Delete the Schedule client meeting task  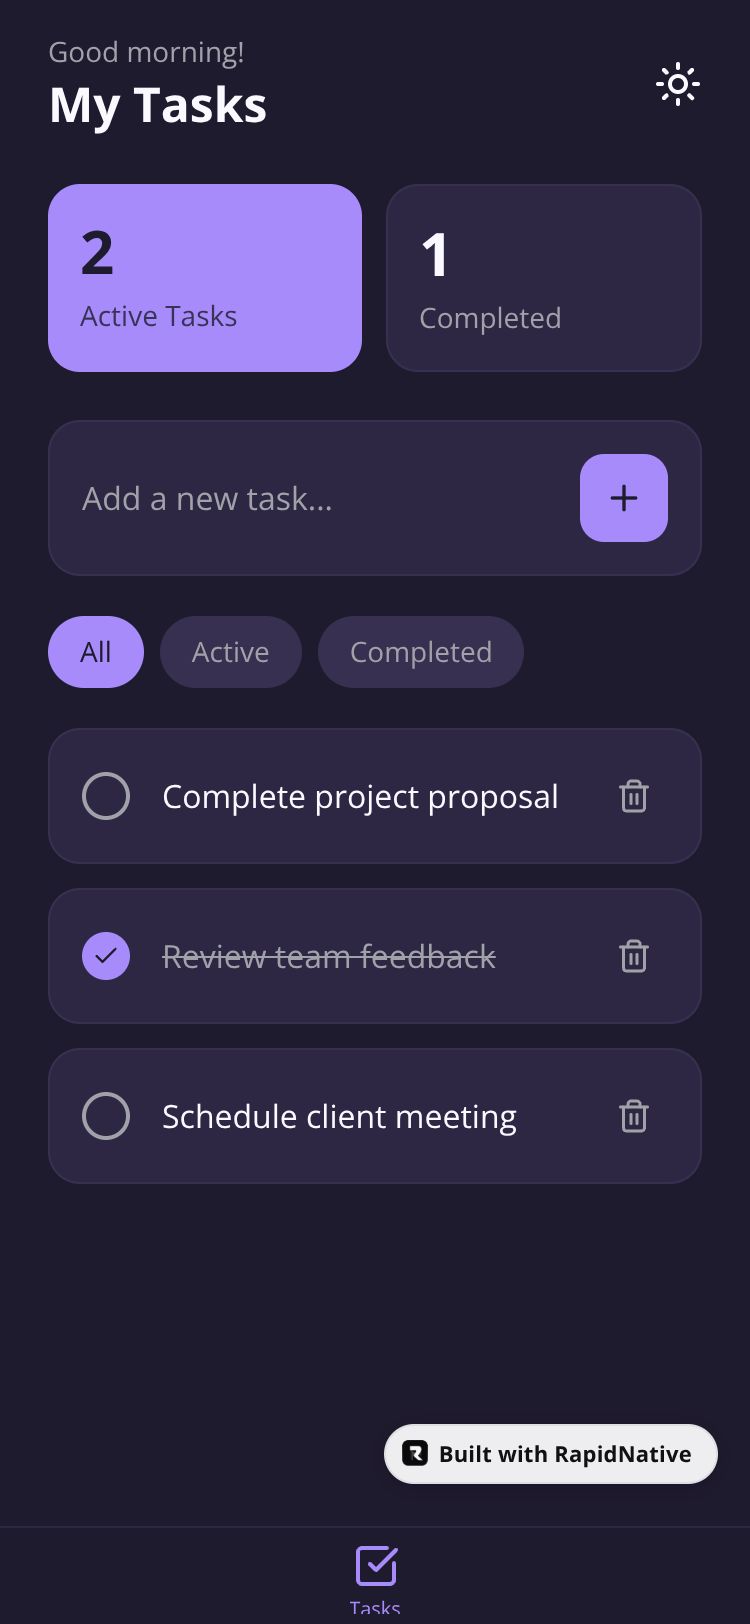pos(634,1116)
